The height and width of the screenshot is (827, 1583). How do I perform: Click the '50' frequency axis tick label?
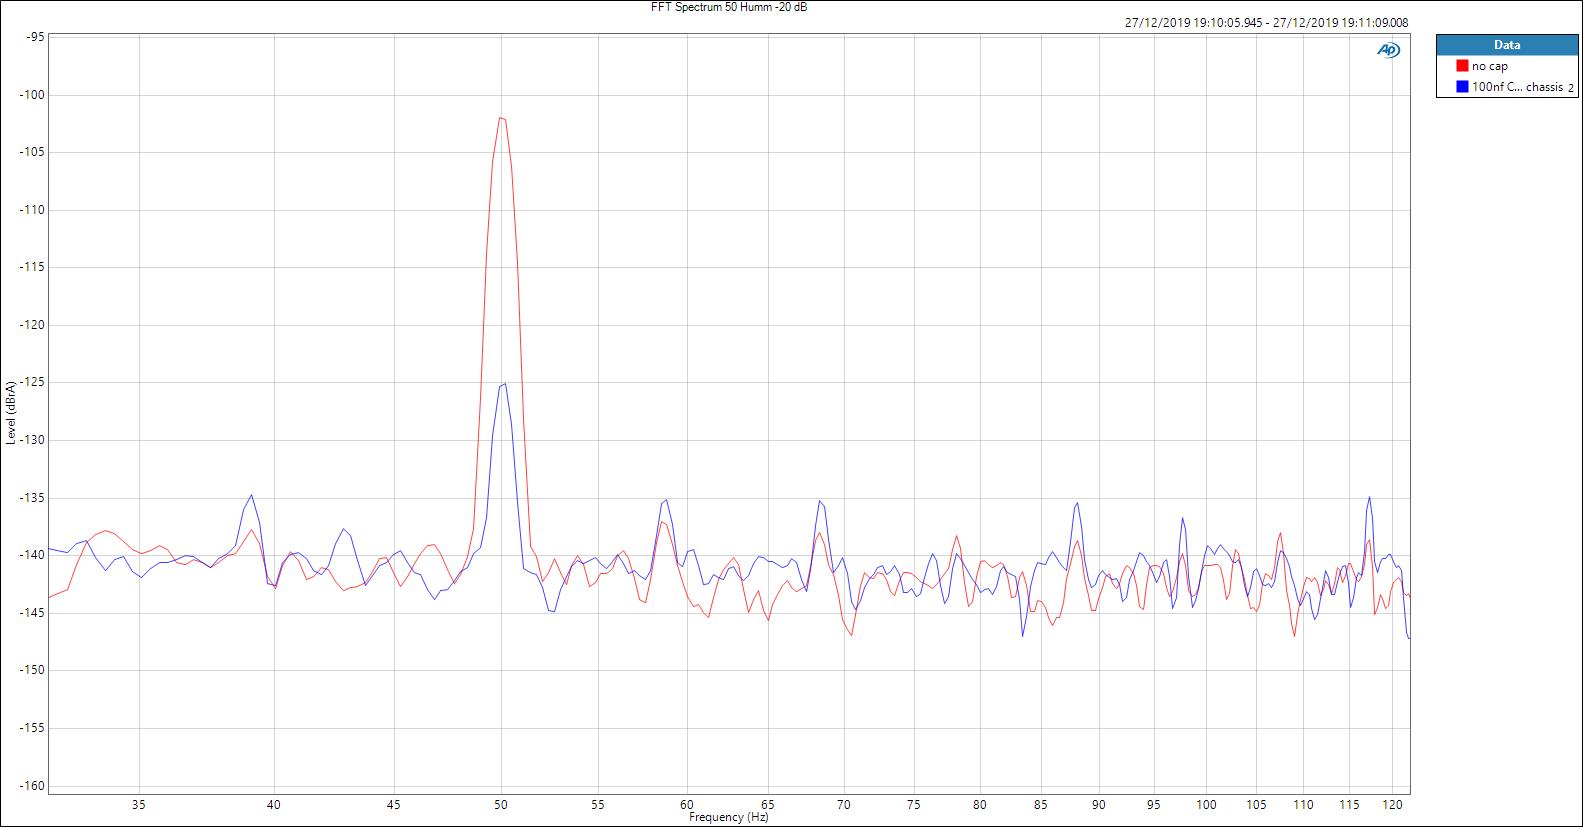click(x=501, y=804)
